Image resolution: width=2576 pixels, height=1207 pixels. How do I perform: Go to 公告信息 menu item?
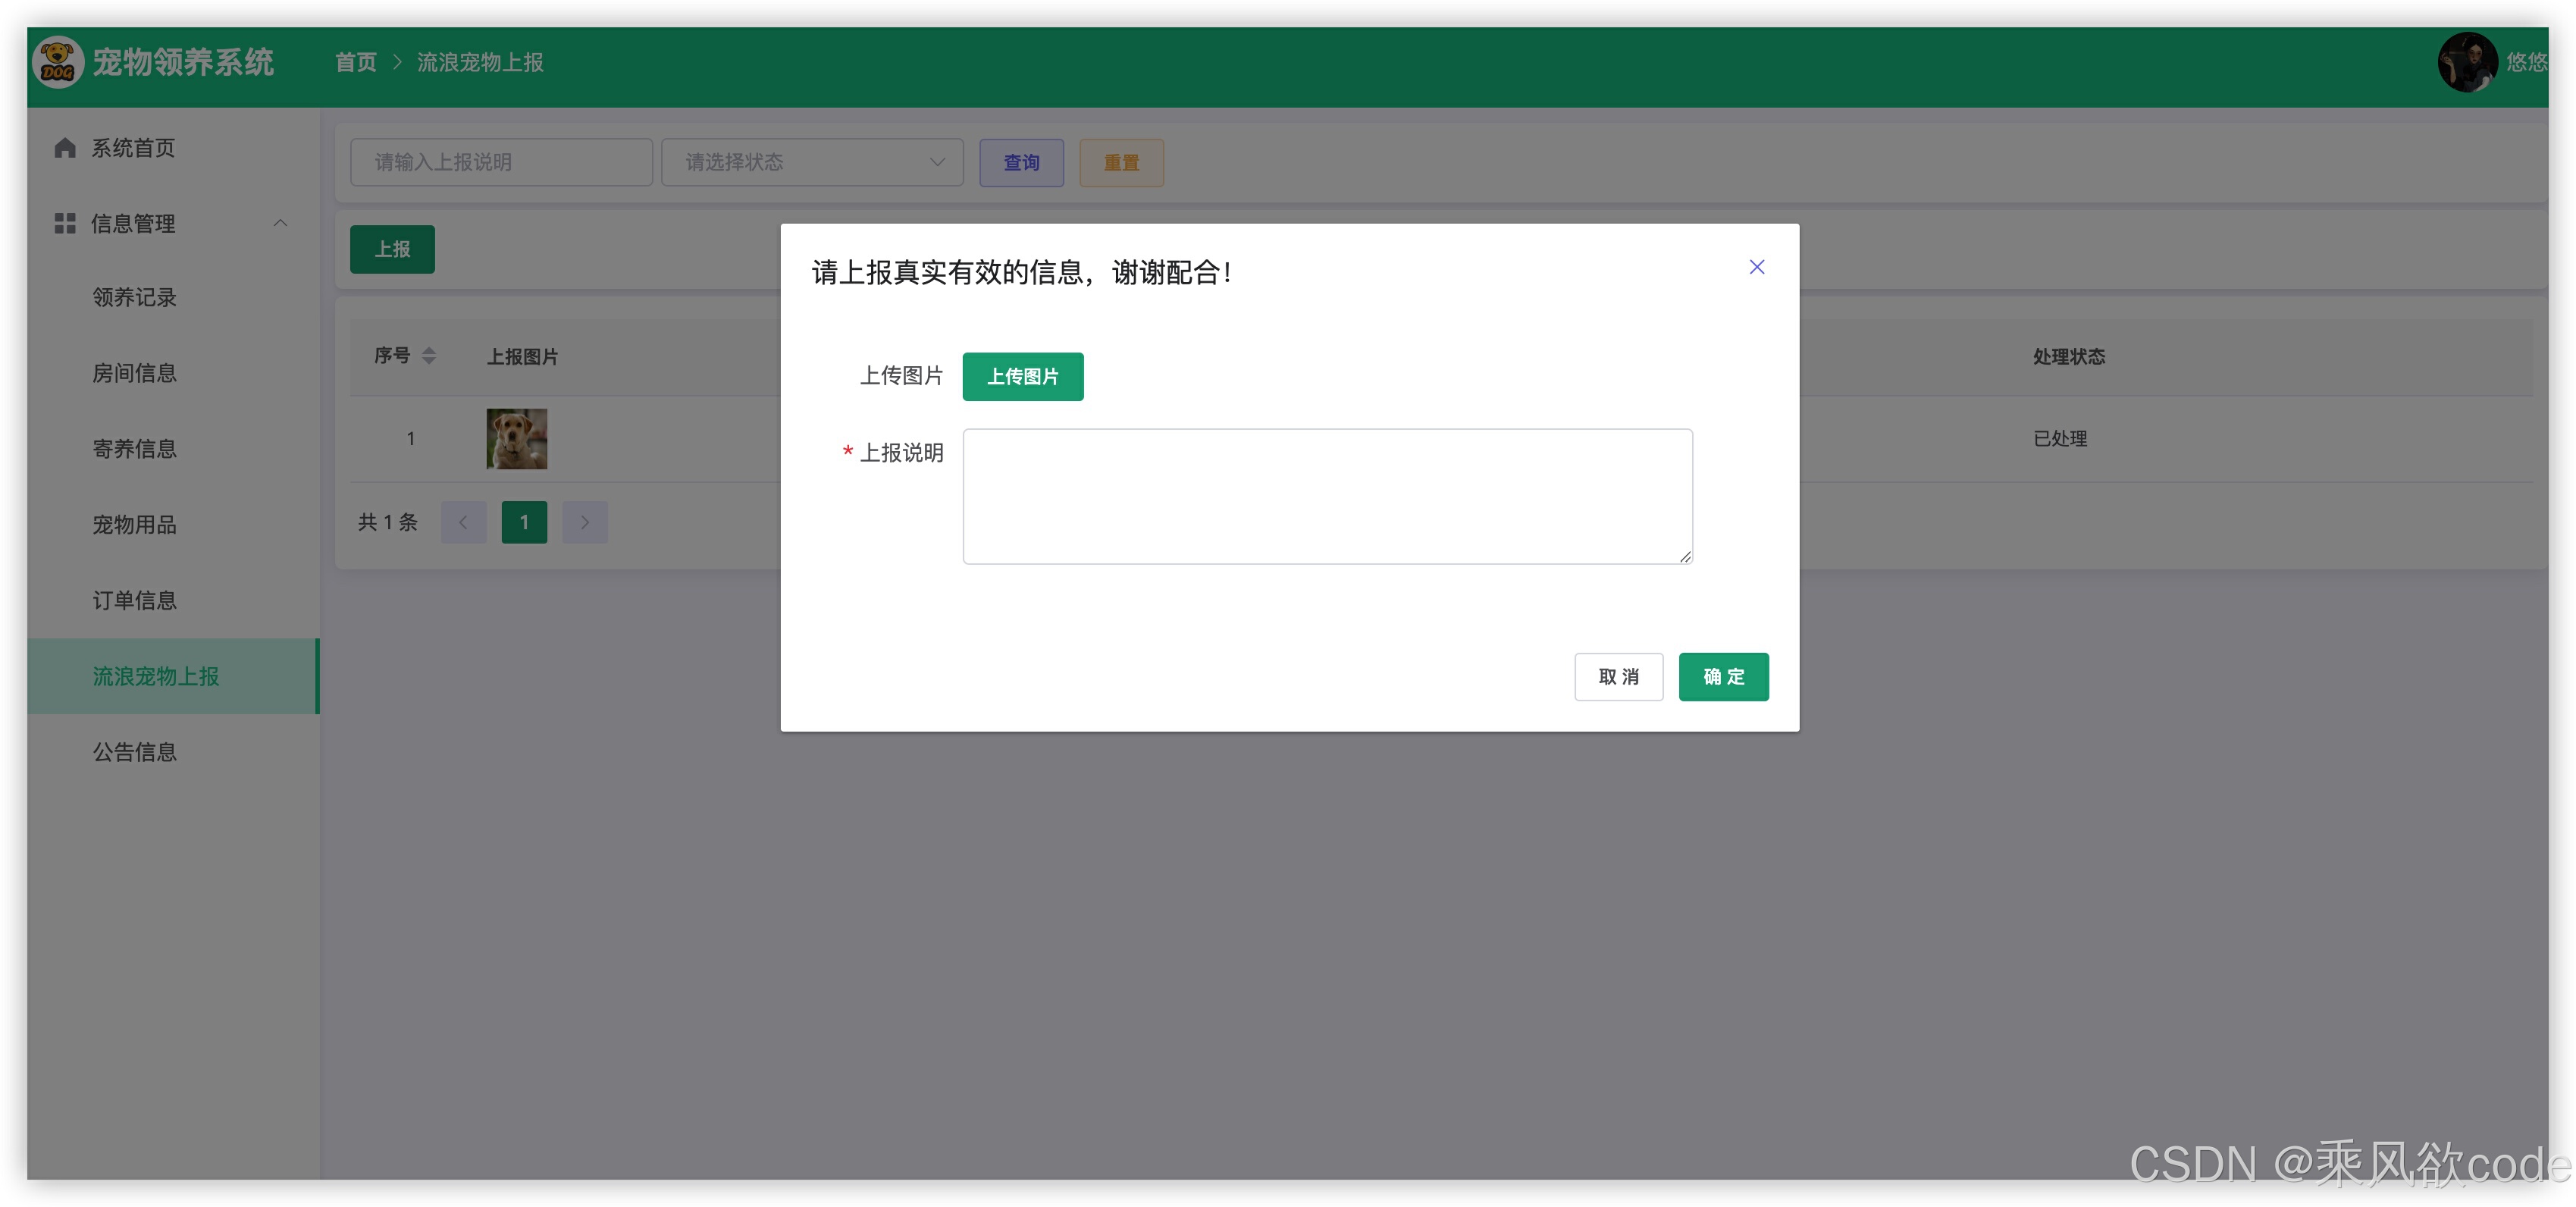(x=134, y=752)
